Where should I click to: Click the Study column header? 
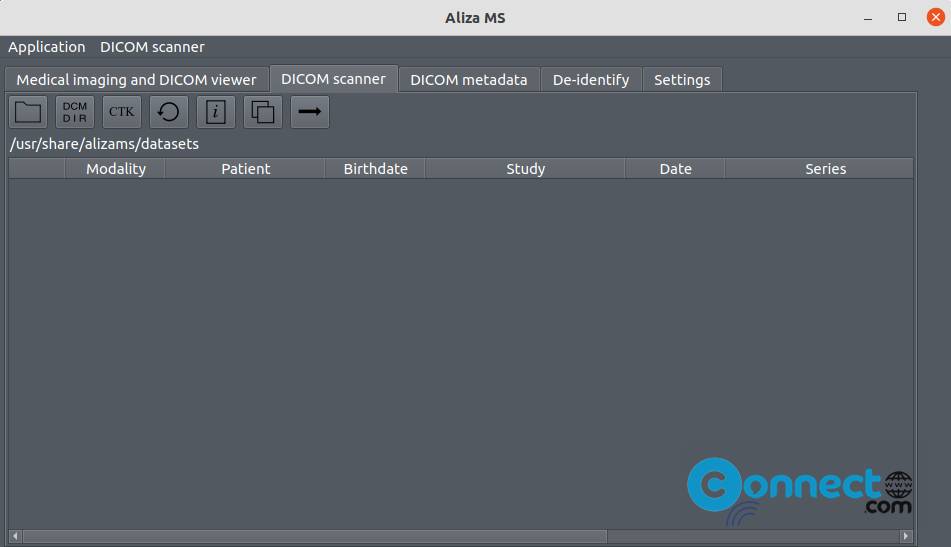pyautogui.click(x=525, y=169)
